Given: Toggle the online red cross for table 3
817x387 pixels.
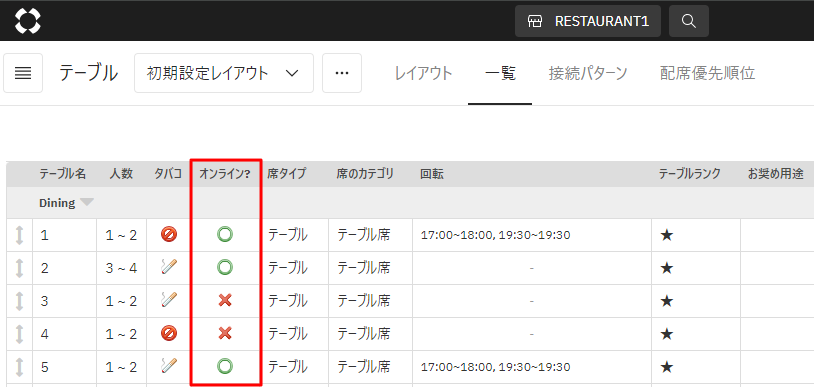Looking at the screenshot, I should coord(225,300).
